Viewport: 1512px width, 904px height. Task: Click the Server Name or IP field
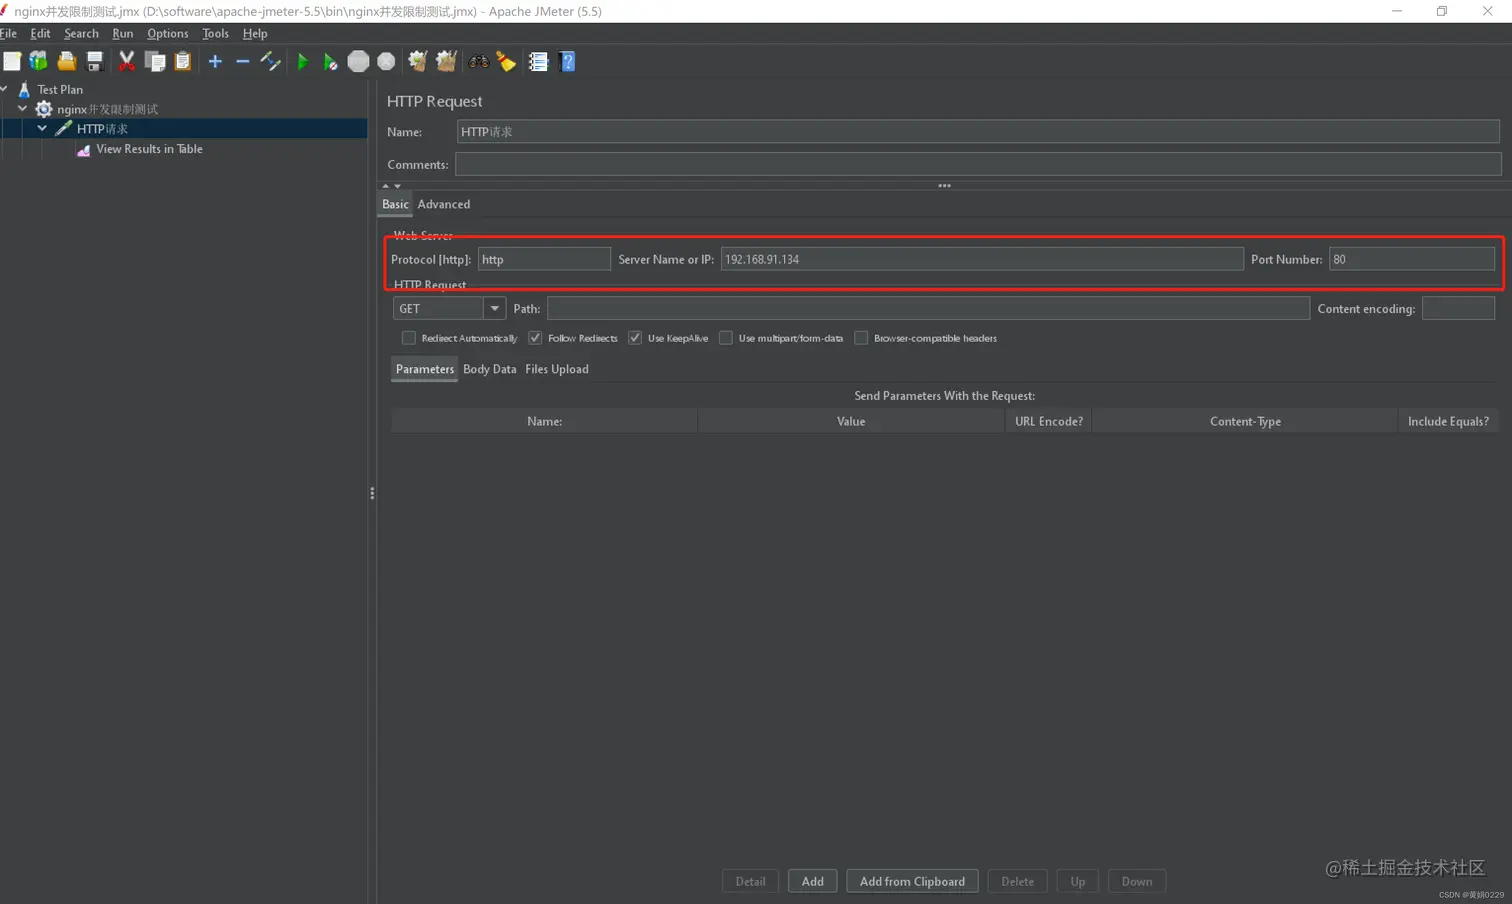tap(981, 259)
